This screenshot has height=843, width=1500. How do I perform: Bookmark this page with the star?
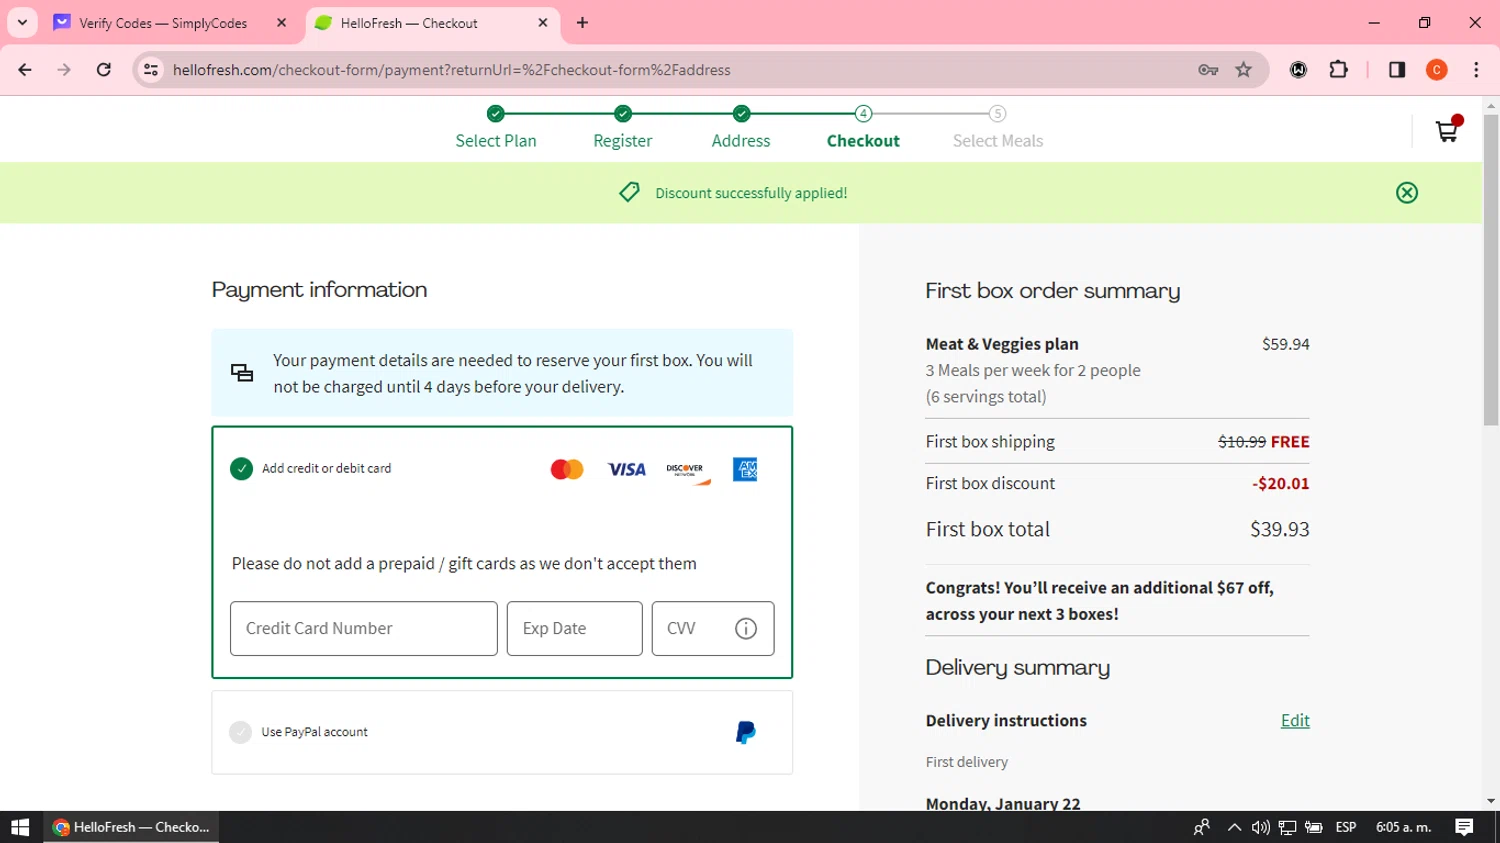click(1244, 70)
